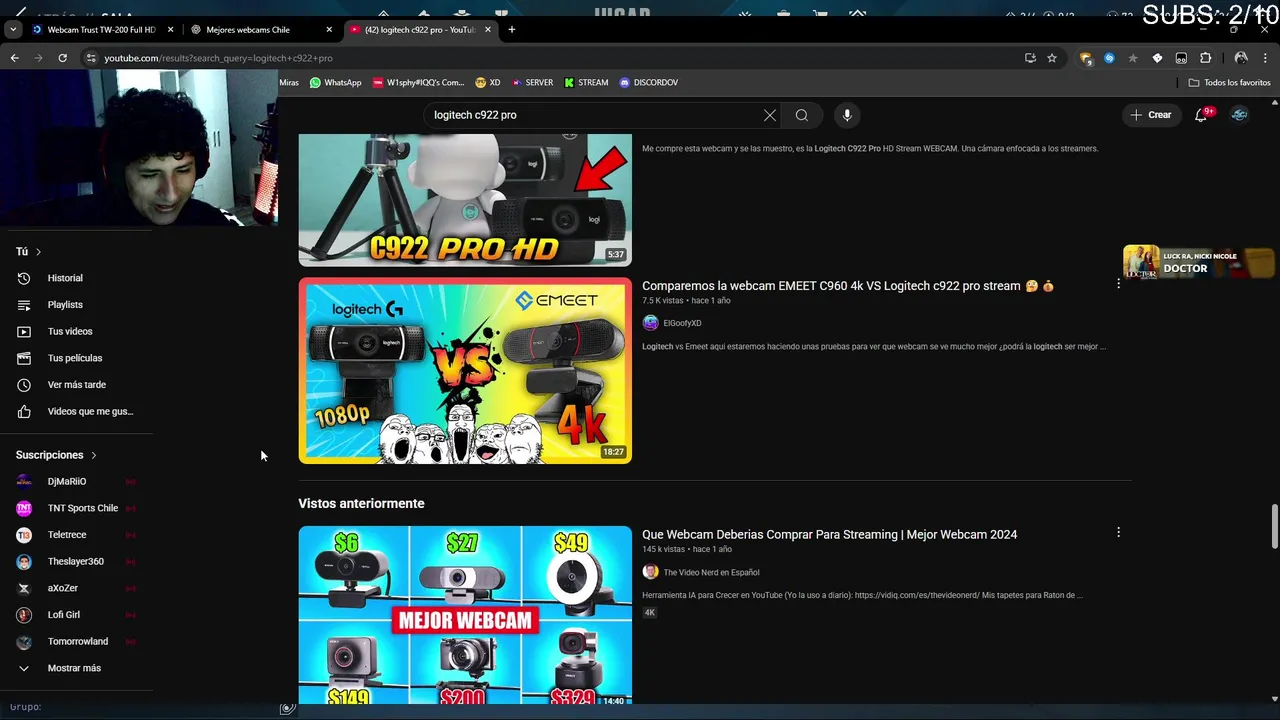Open Que Webcam Deberias Comprar video title
Viewport: 1280px width, 720px height.
coord(829,535)
